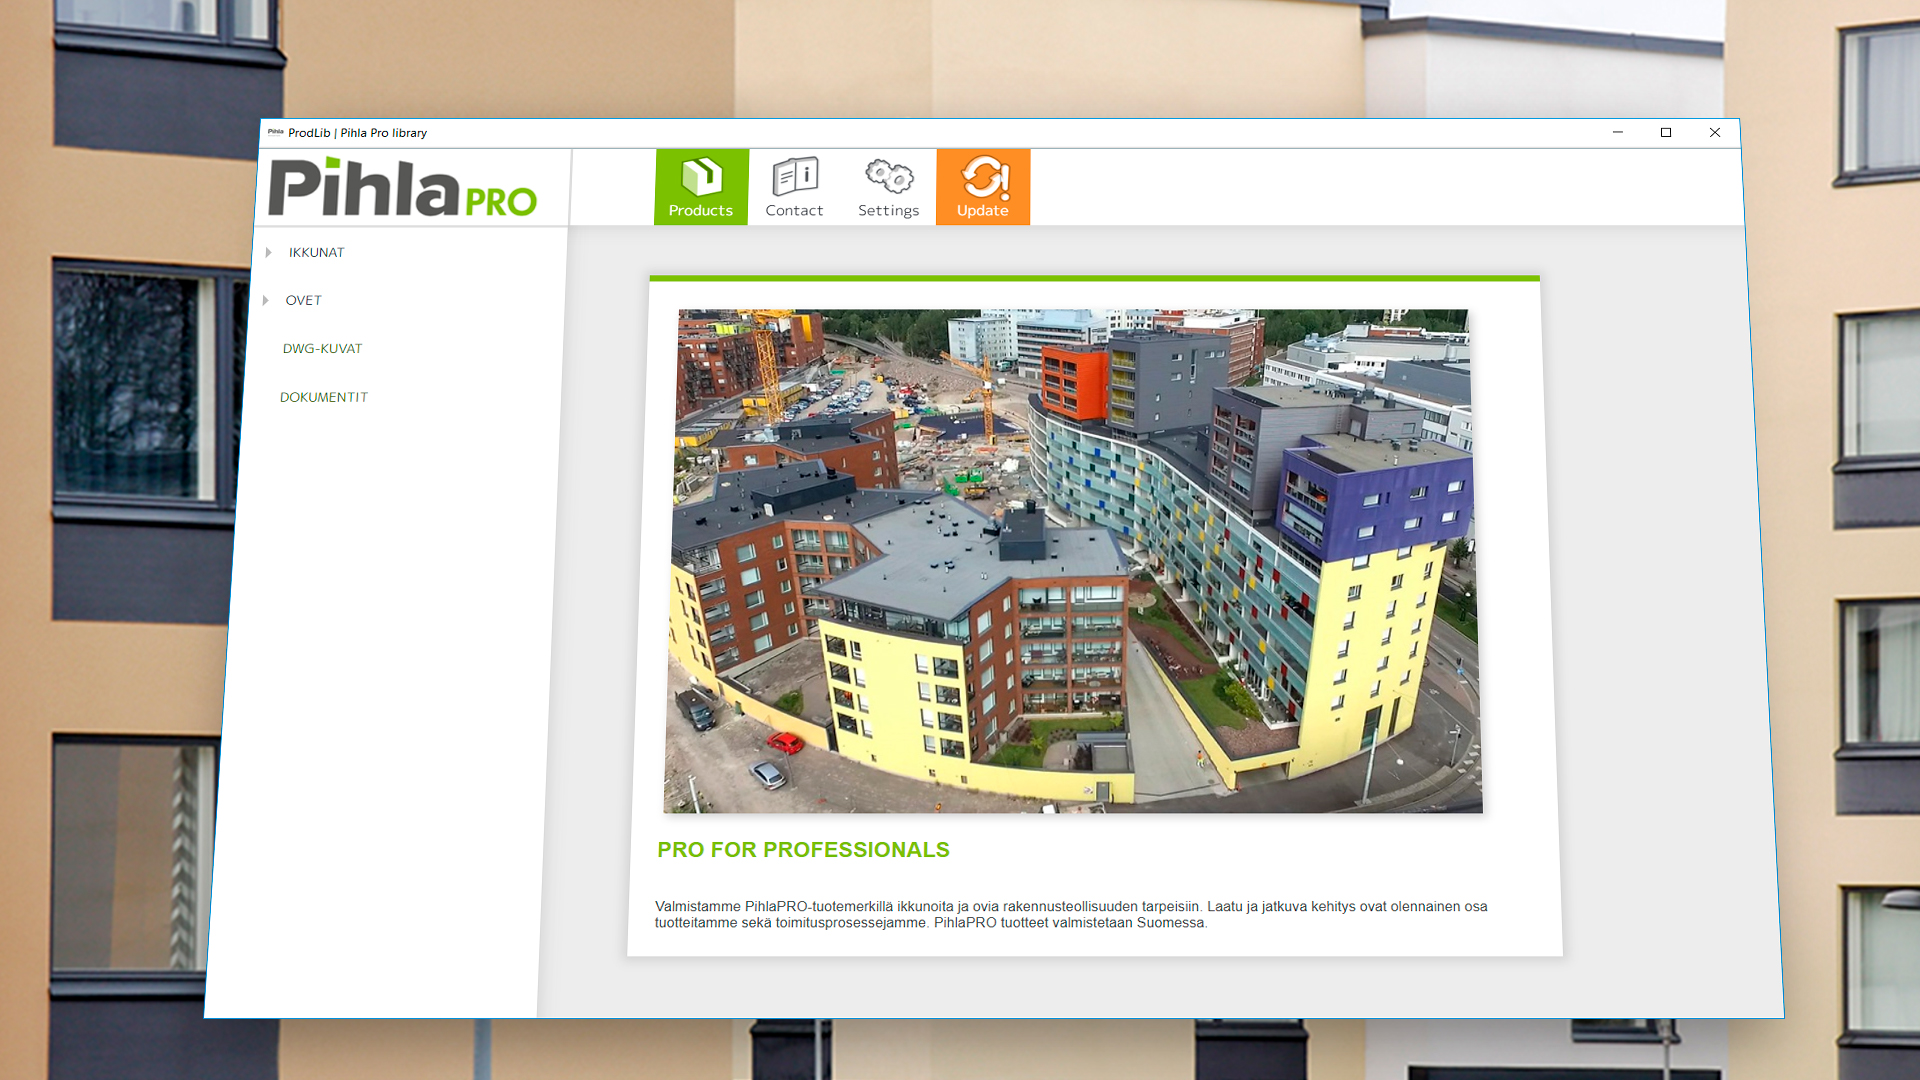Image resolution: width=1920 pixels, height=1080 pixels.
Task: Click the aerial building photo
Action: [x=1073, y=561]
